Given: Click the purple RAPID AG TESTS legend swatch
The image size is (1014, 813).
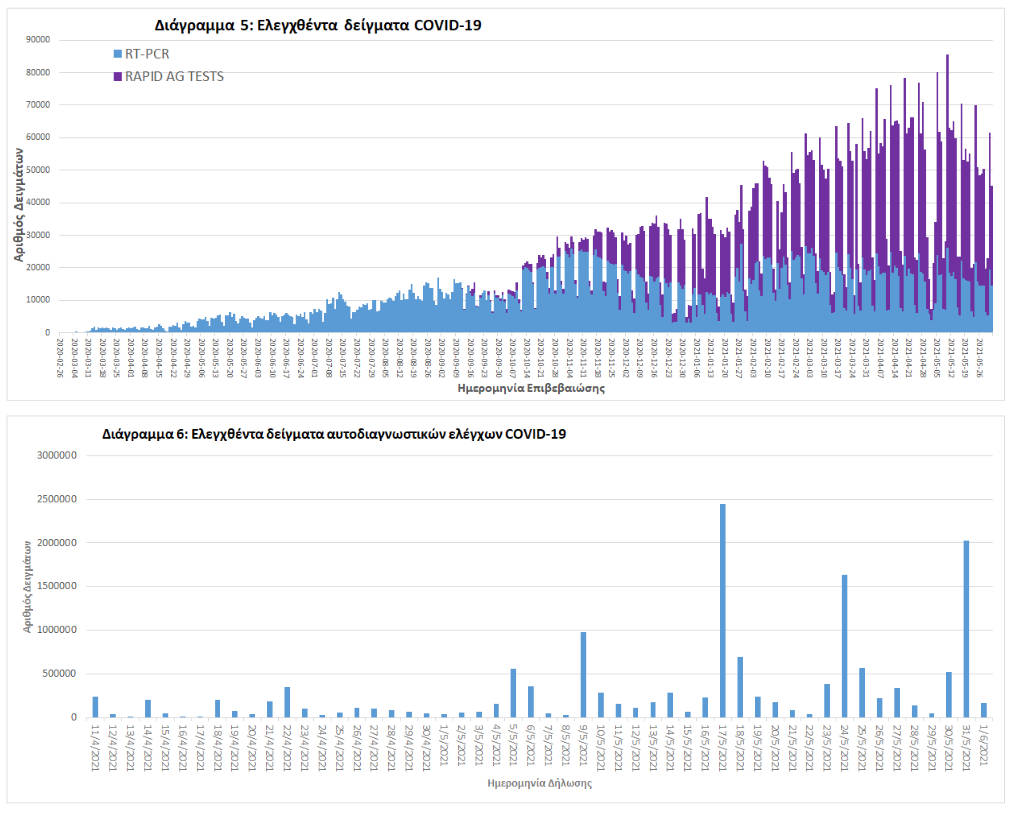Looking at the screenshot, I should pyautogui.click(x=117, y=76).
